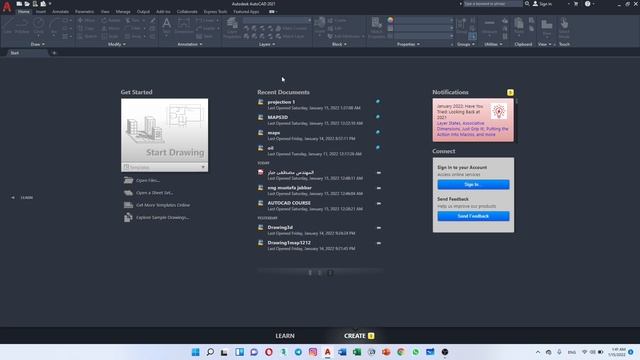Switch to the View ribbon tab
Screen dimensions: 640x360
[105, 12]
